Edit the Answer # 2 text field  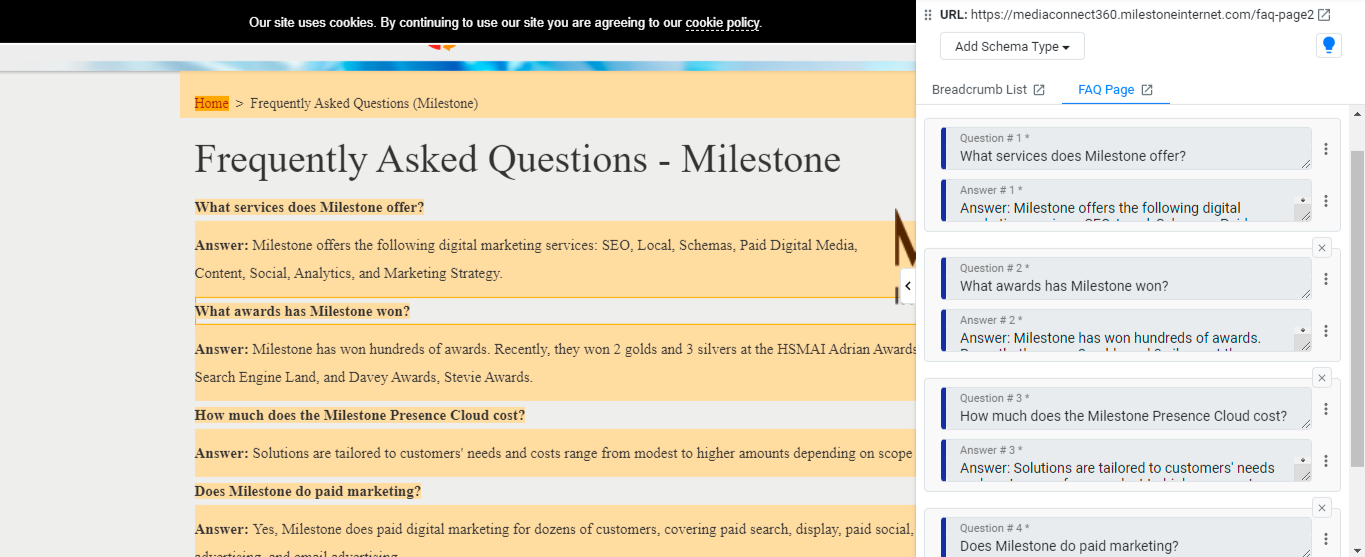click(1126, 330)
